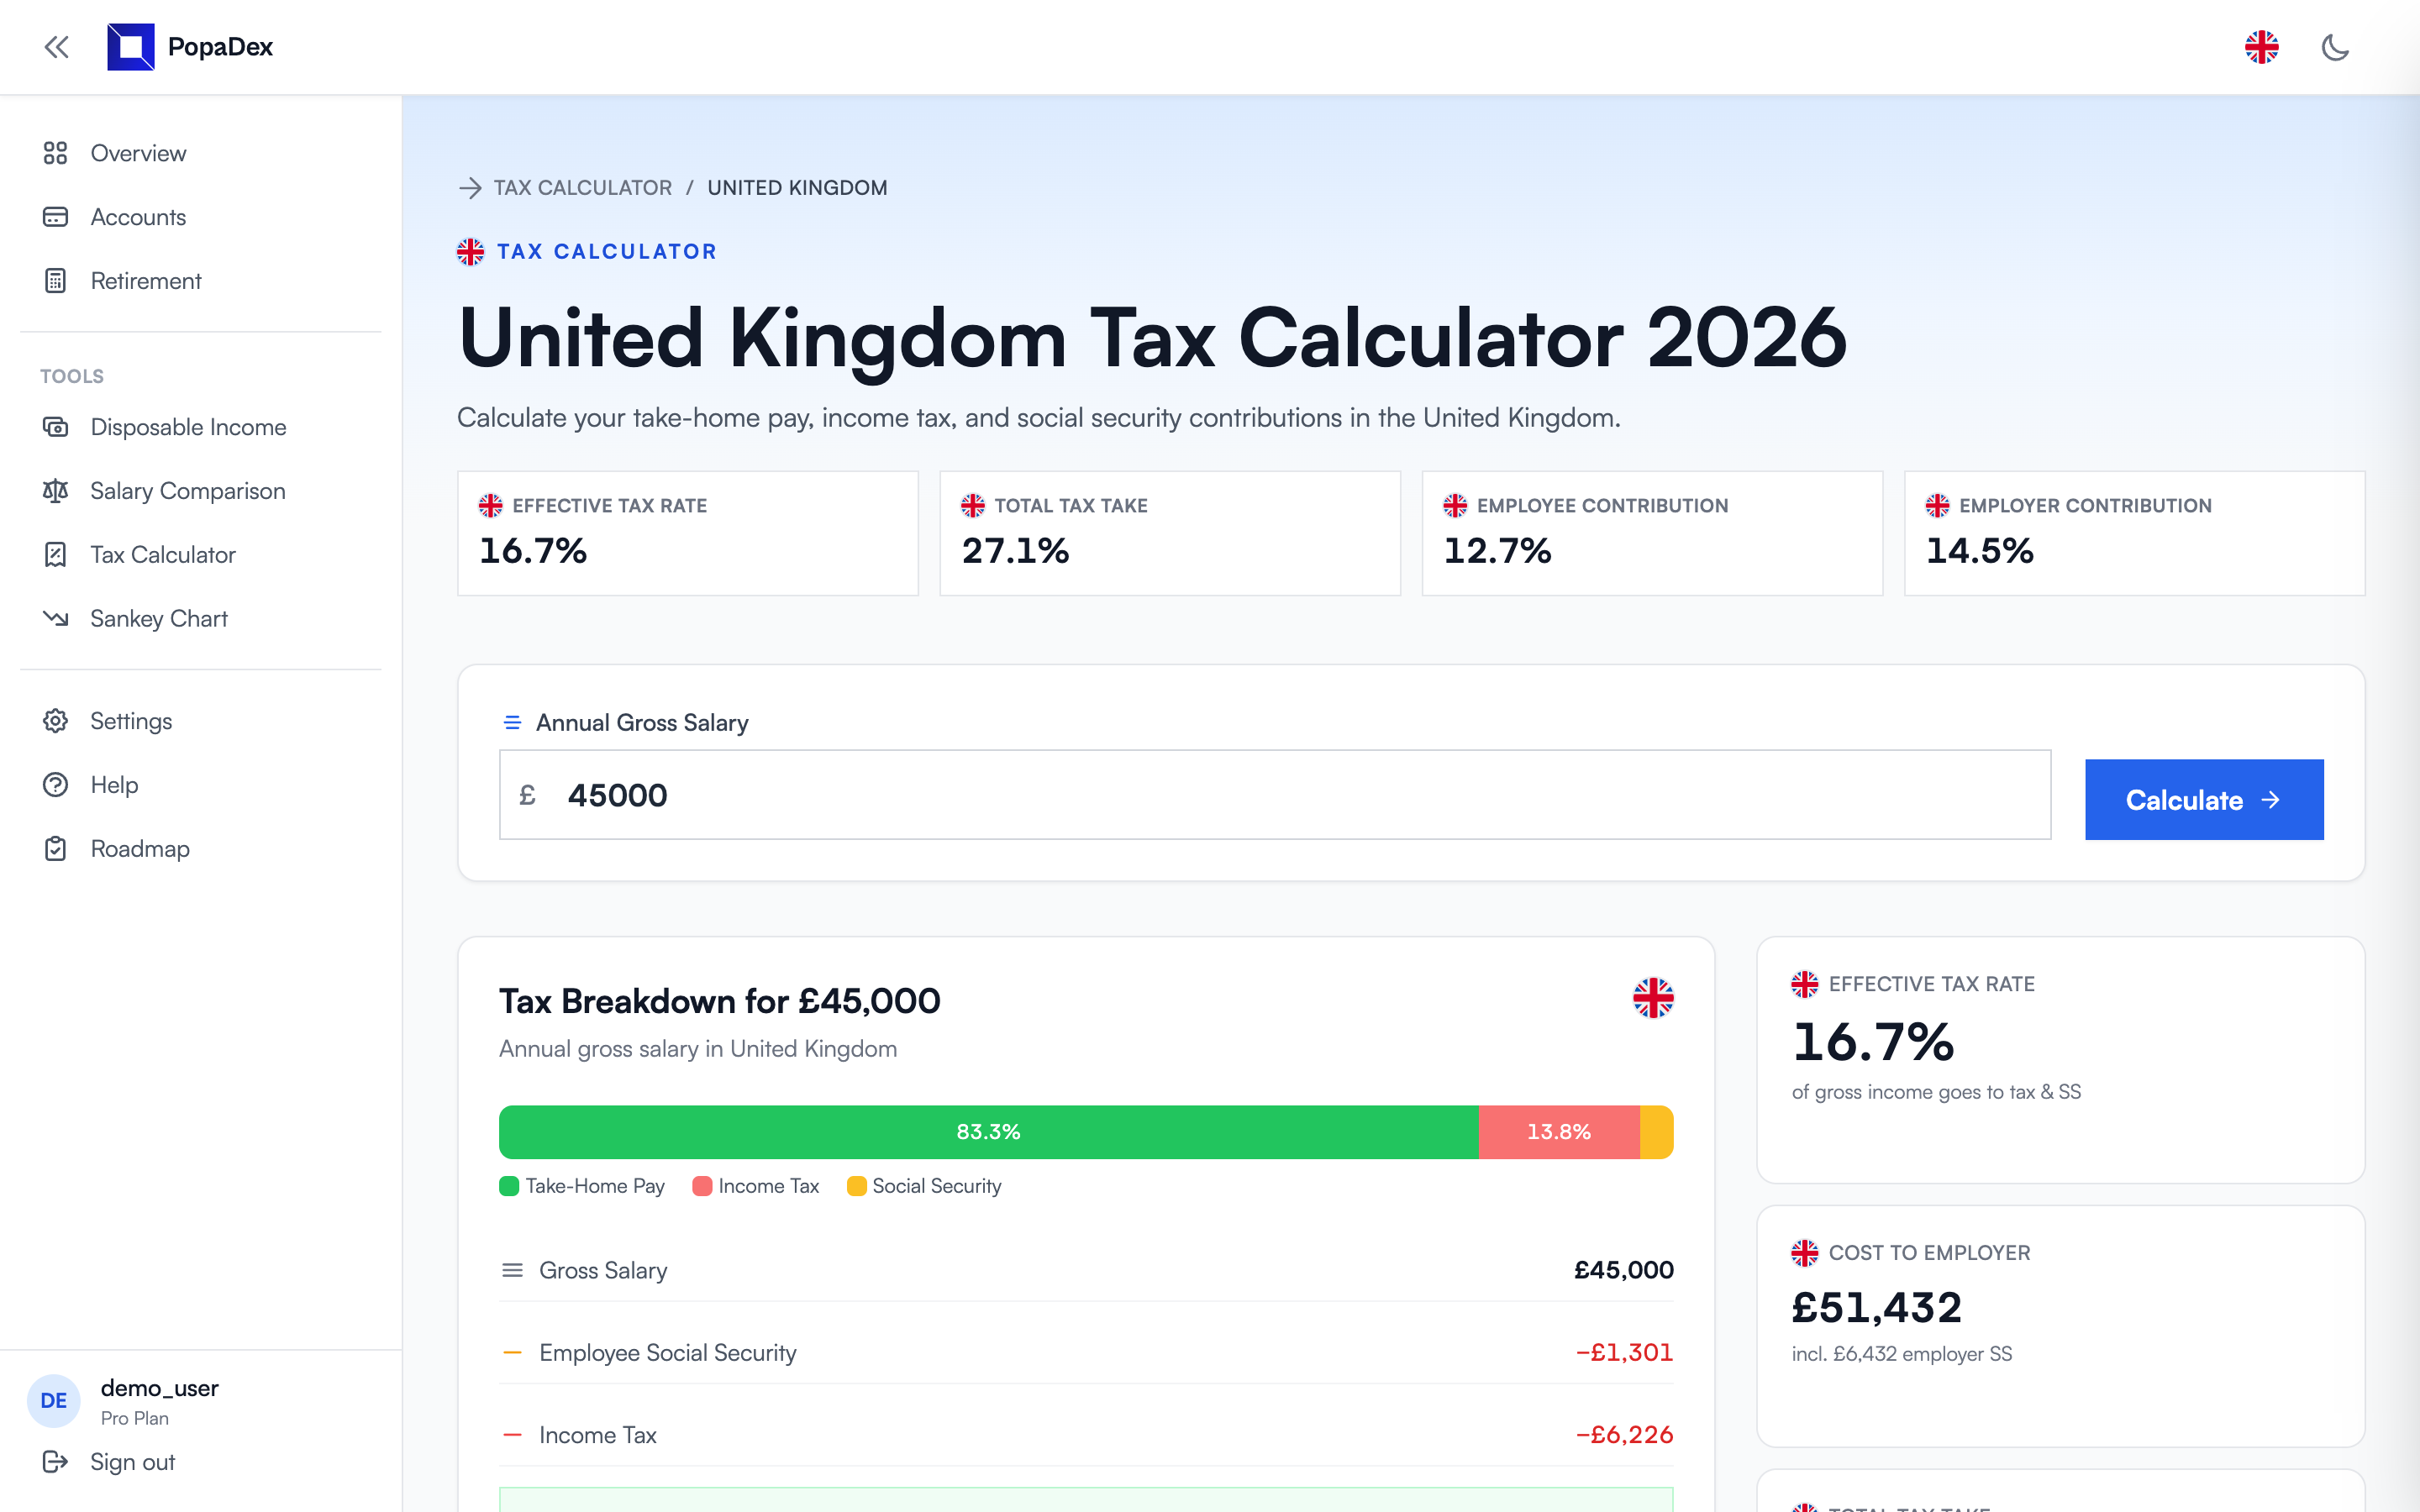Toggle dark mode with the moon icon
This screenshot has width=2420, height=1512.
pyautogui.click(x=2336, y=47)
